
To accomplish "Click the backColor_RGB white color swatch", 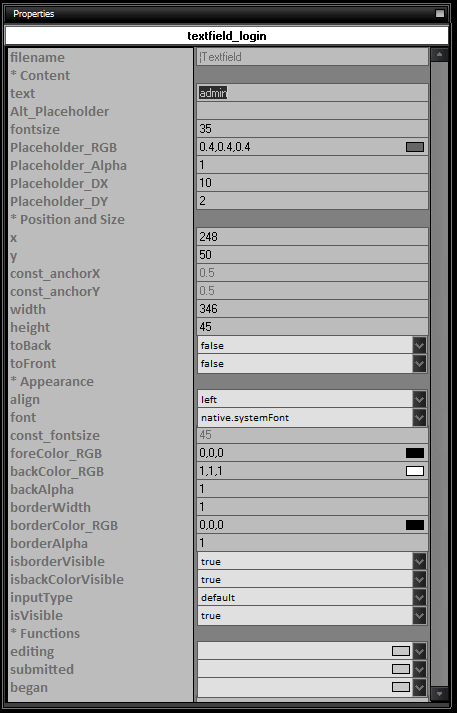I will [415, 471].
